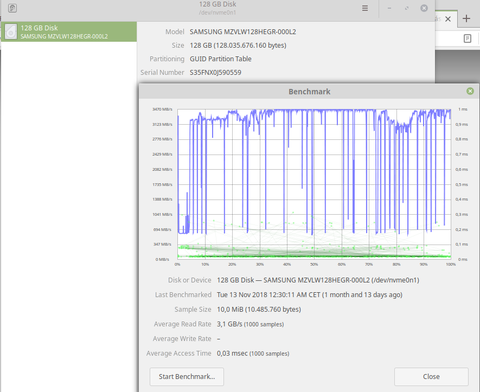Click the Benchmark dialog title
480x392 pixels.
[309, 92]
